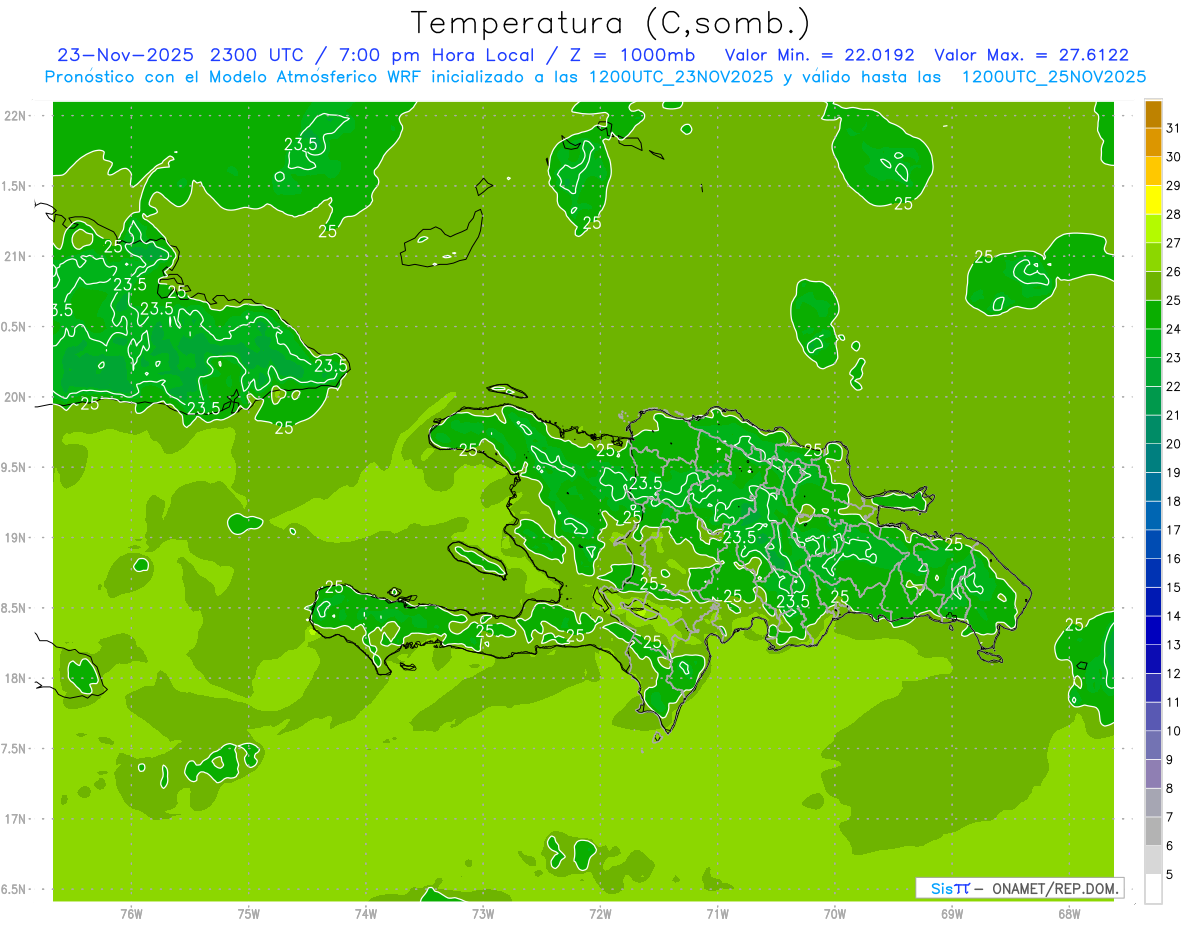Click the 21N latitude axis label
Viewport: 1200px width, 927px height.
click(x=17, y=257)
